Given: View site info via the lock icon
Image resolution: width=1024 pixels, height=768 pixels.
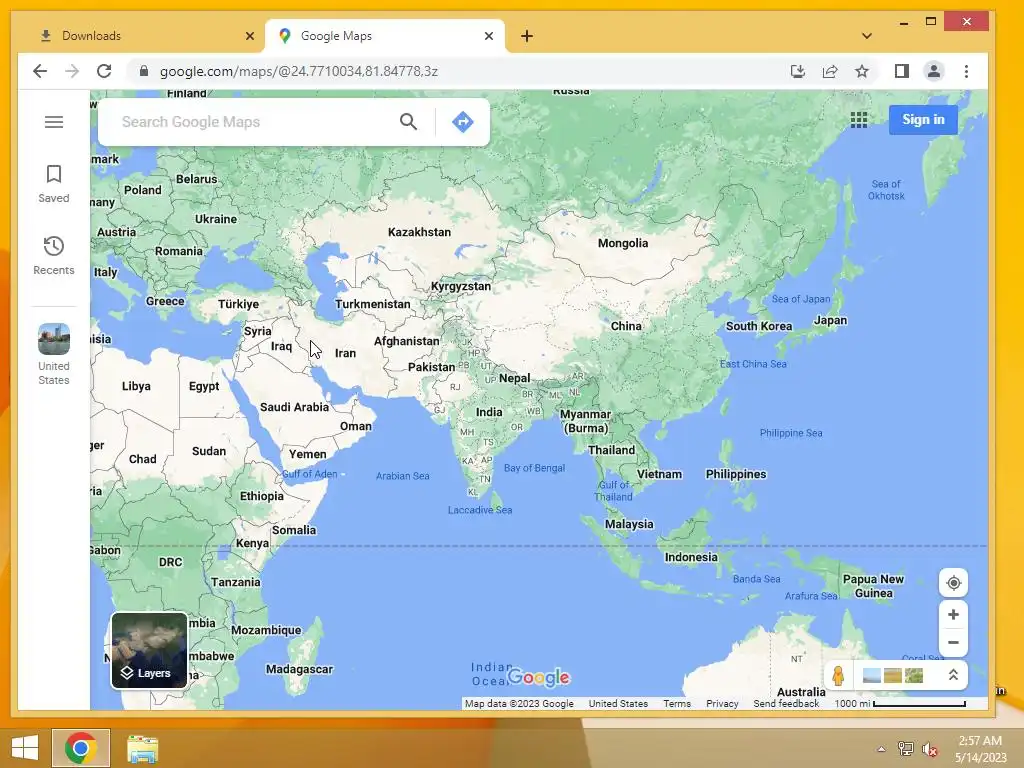Looking at the screenshot, I should 144,71.
